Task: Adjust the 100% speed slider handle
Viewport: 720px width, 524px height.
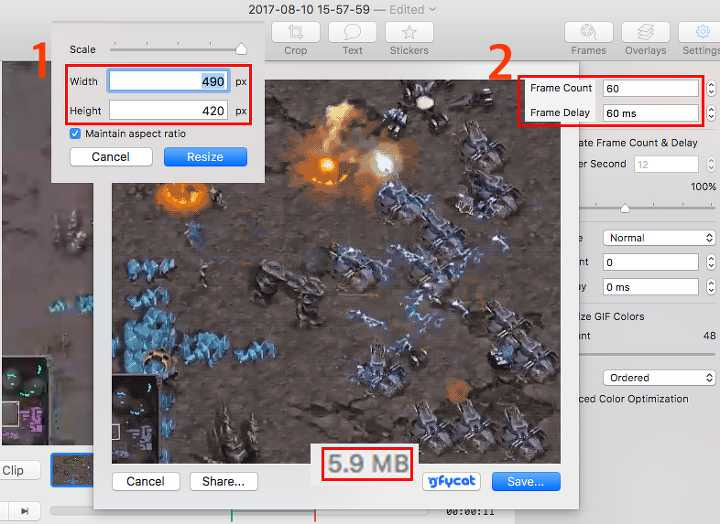Action: tap(624, 208)
